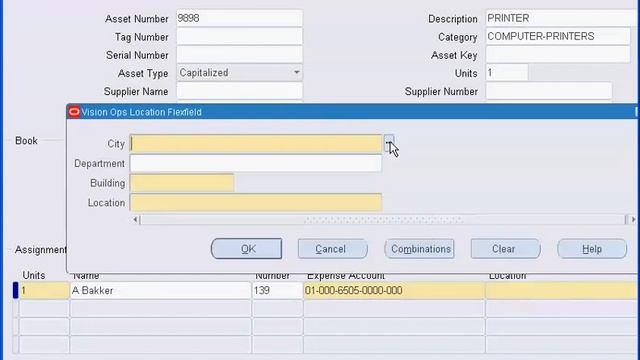
Task: Open the Combinations button
Action: (419, 249)
